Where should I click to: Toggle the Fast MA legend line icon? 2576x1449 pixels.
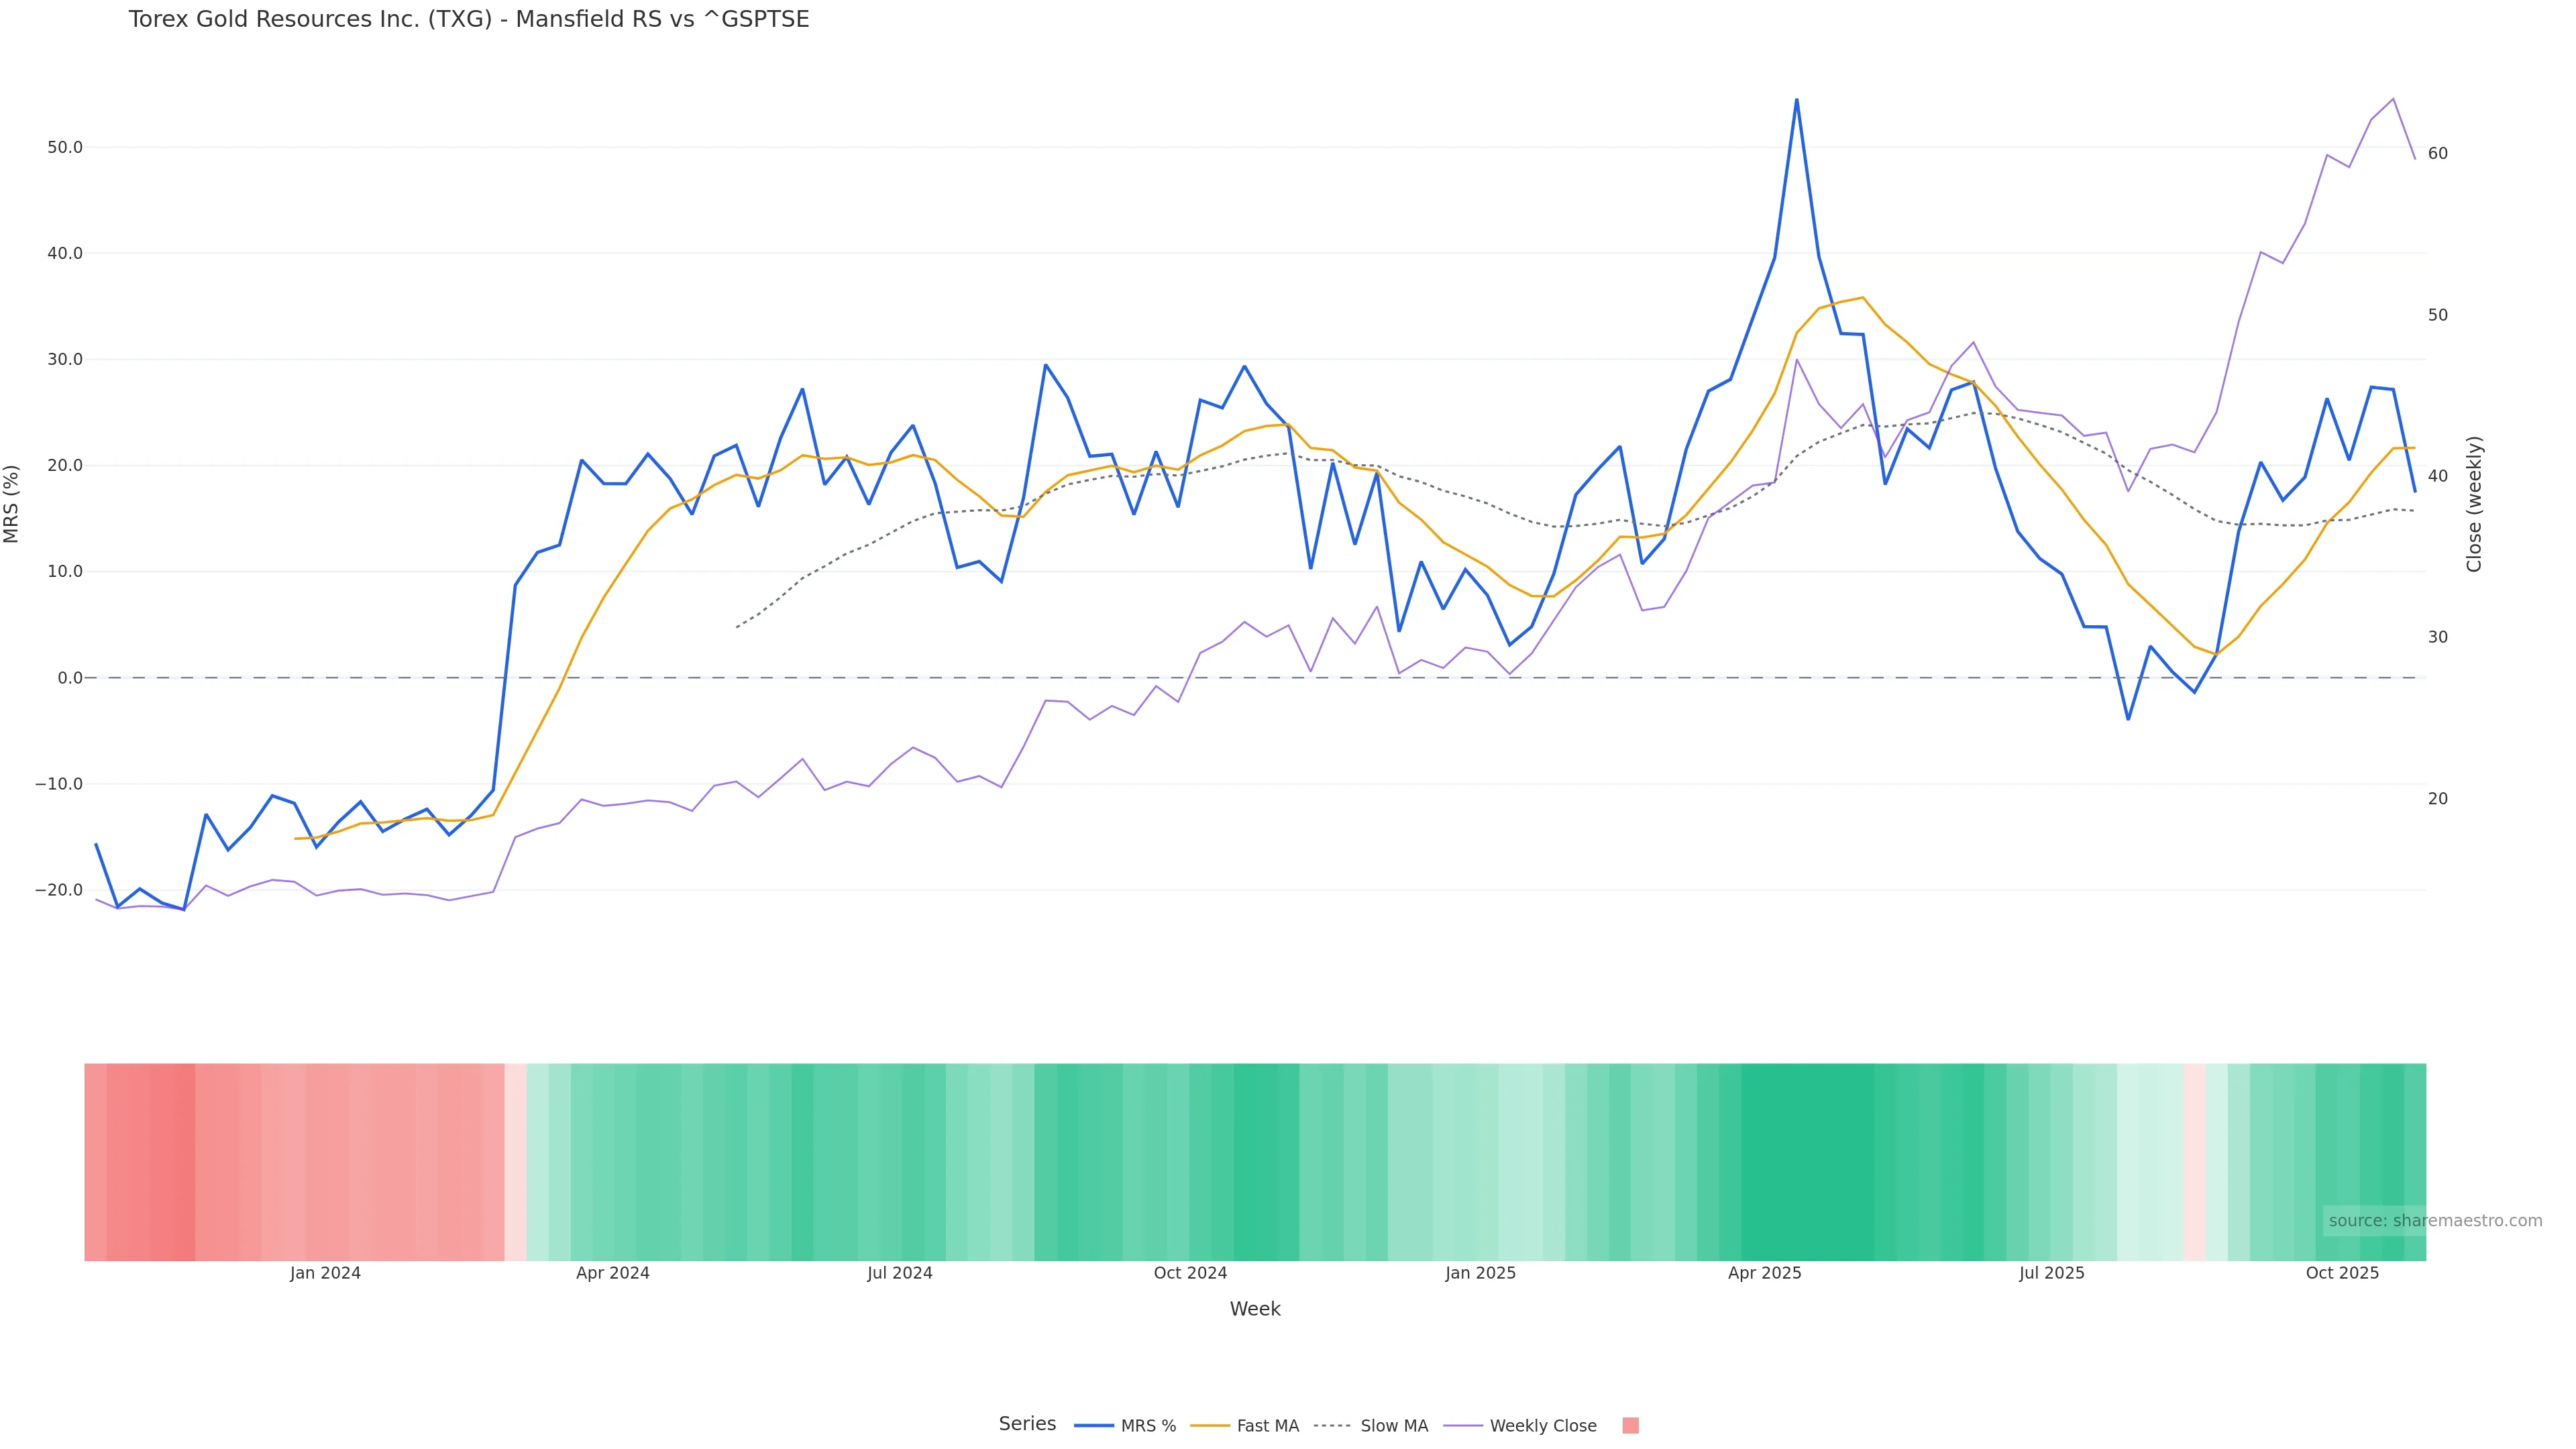[1210, 1426]
